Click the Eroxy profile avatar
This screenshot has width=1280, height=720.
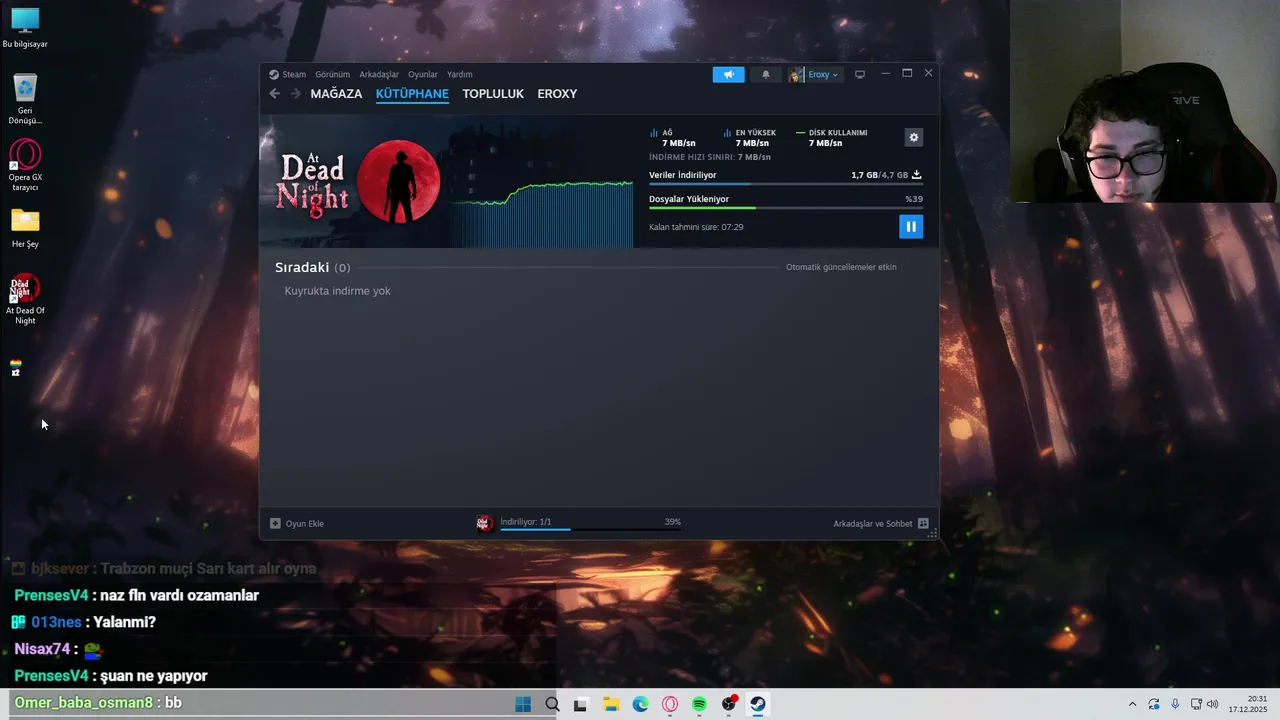tap(796, 74)
